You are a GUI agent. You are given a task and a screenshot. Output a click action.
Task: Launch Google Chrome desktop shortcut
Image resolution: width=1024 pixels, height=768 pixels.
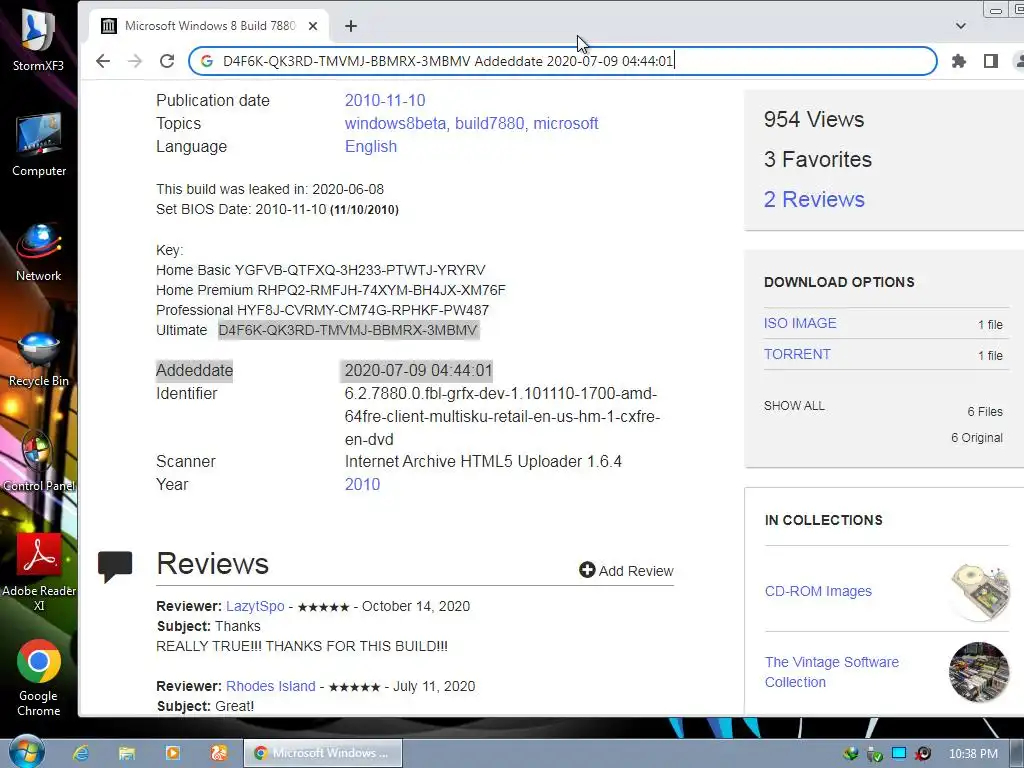[39, 678]
